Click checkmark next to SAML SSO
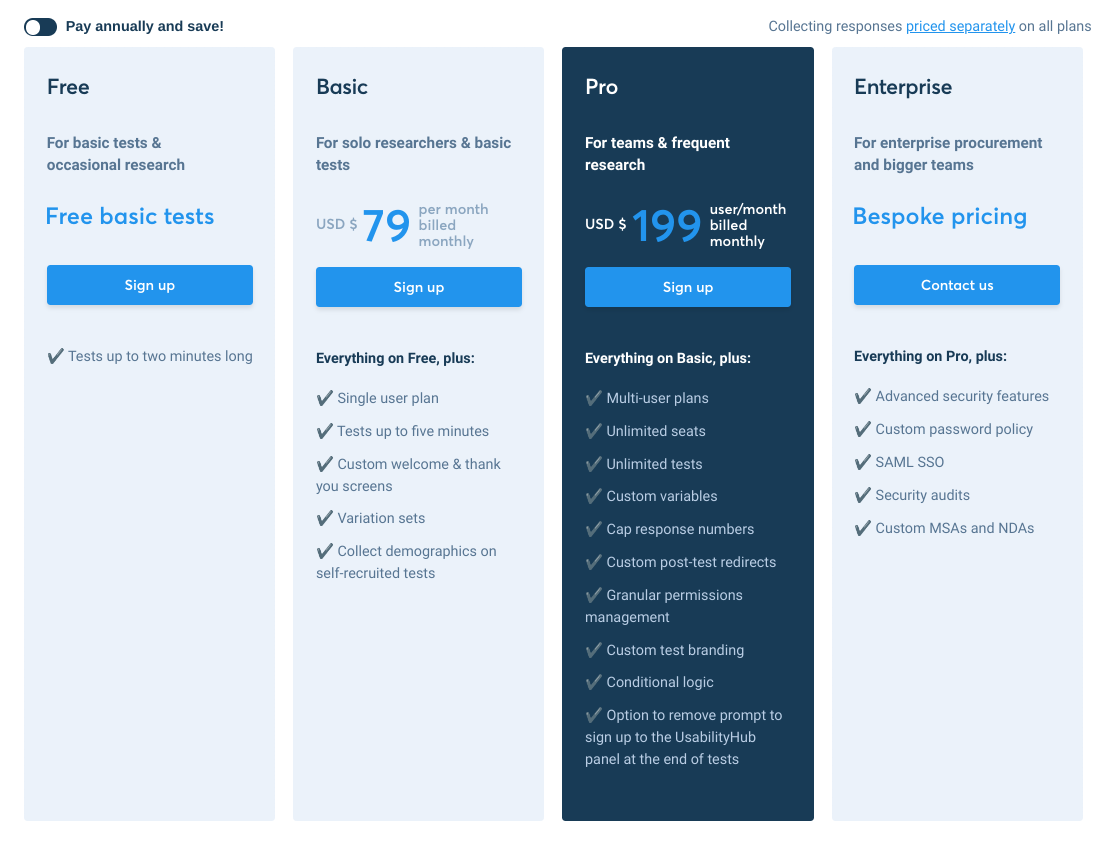 pos(863,462)
